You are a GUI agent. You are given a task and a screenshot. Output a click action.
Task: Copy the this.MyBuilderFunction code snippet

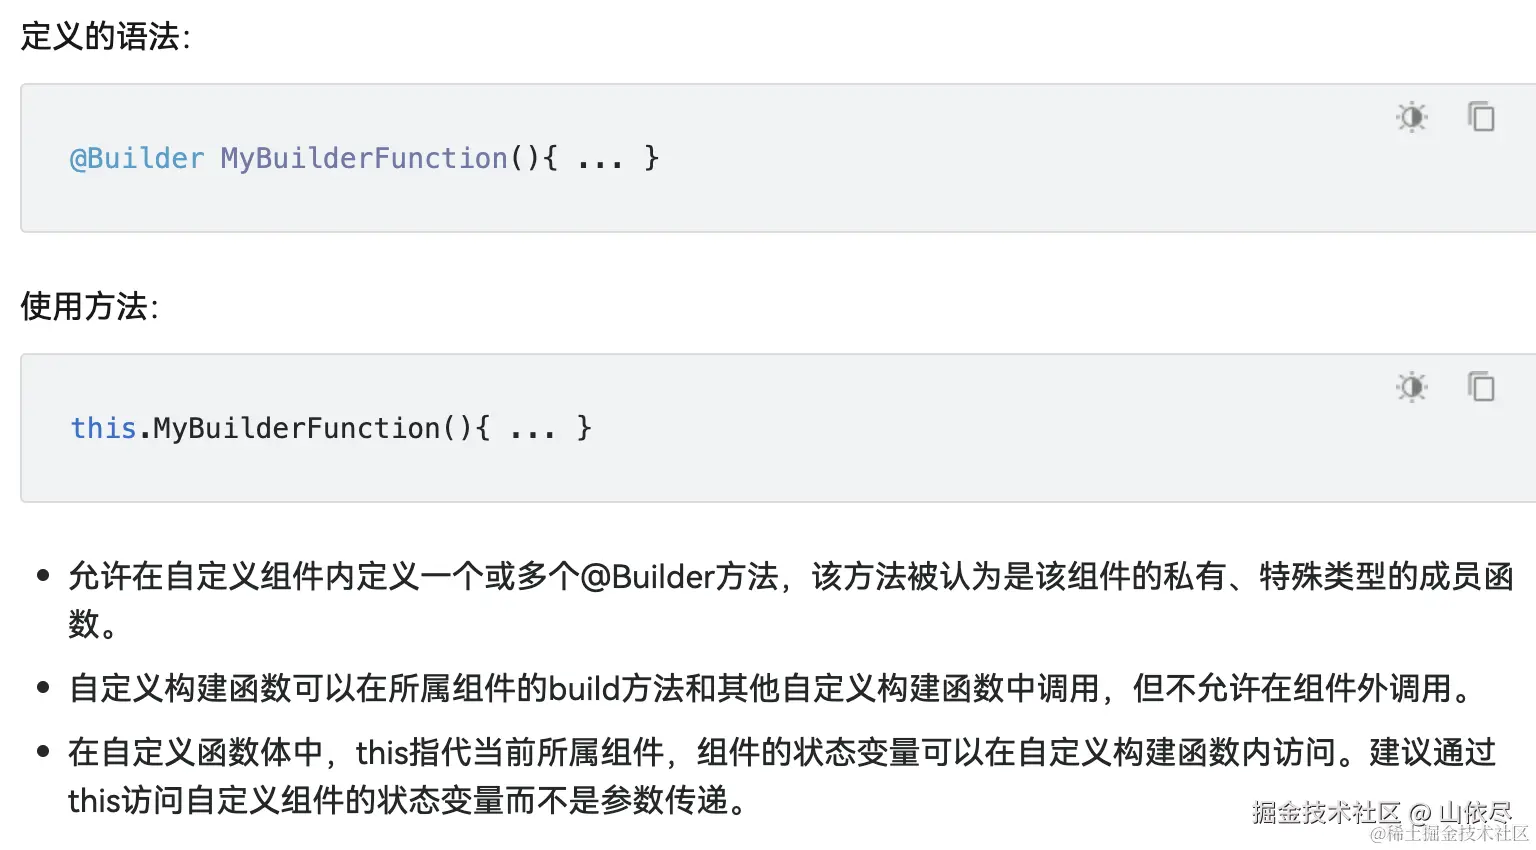coord(1481,387)
